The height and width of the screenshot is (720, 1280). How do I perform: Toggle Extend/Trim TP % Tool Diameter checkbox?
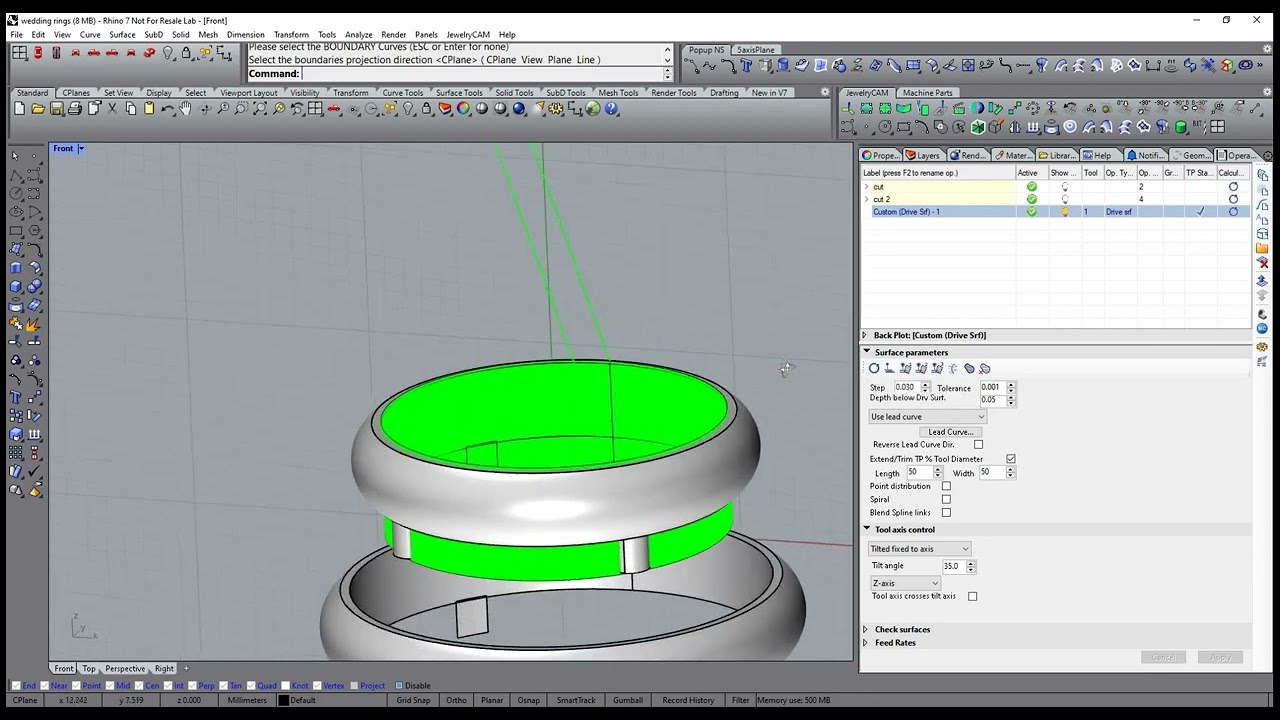pos(1011,459)
